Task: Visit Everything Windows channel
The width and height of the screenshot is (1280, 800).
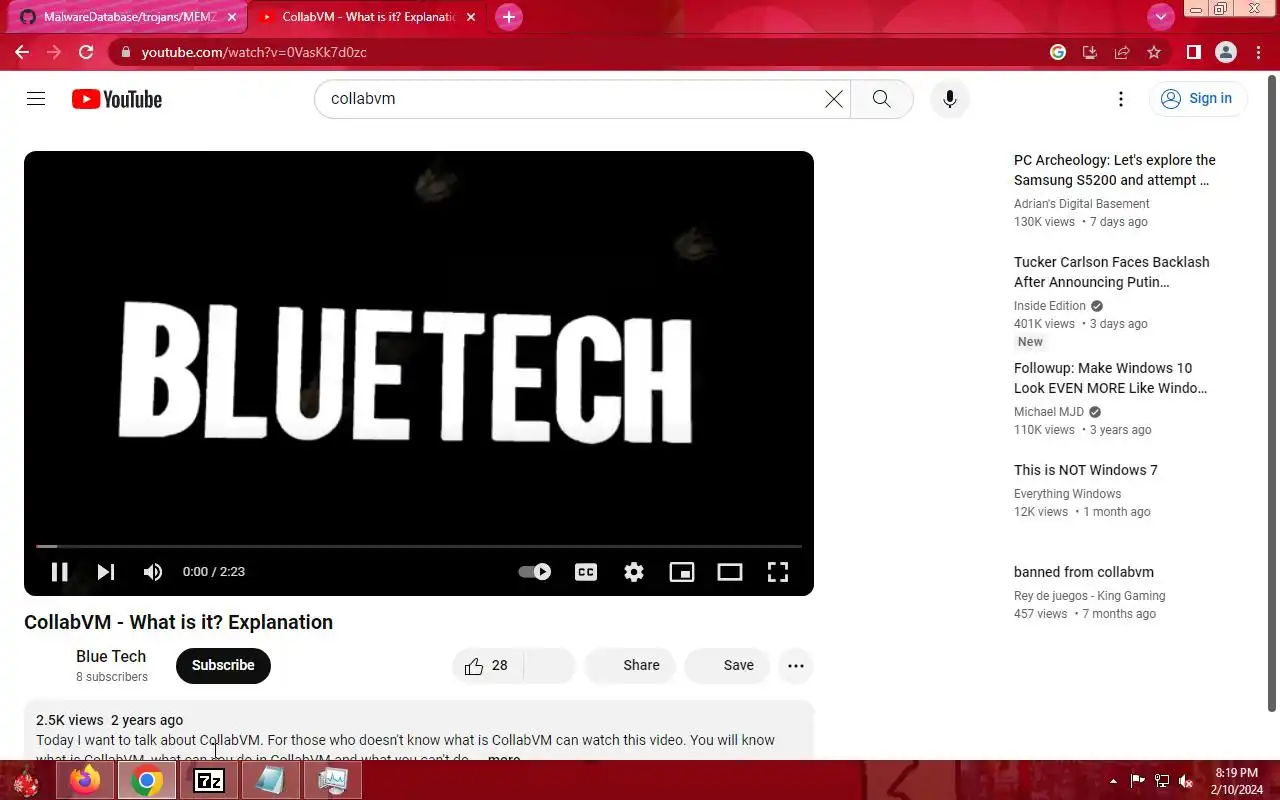Action: (1067, 494)
